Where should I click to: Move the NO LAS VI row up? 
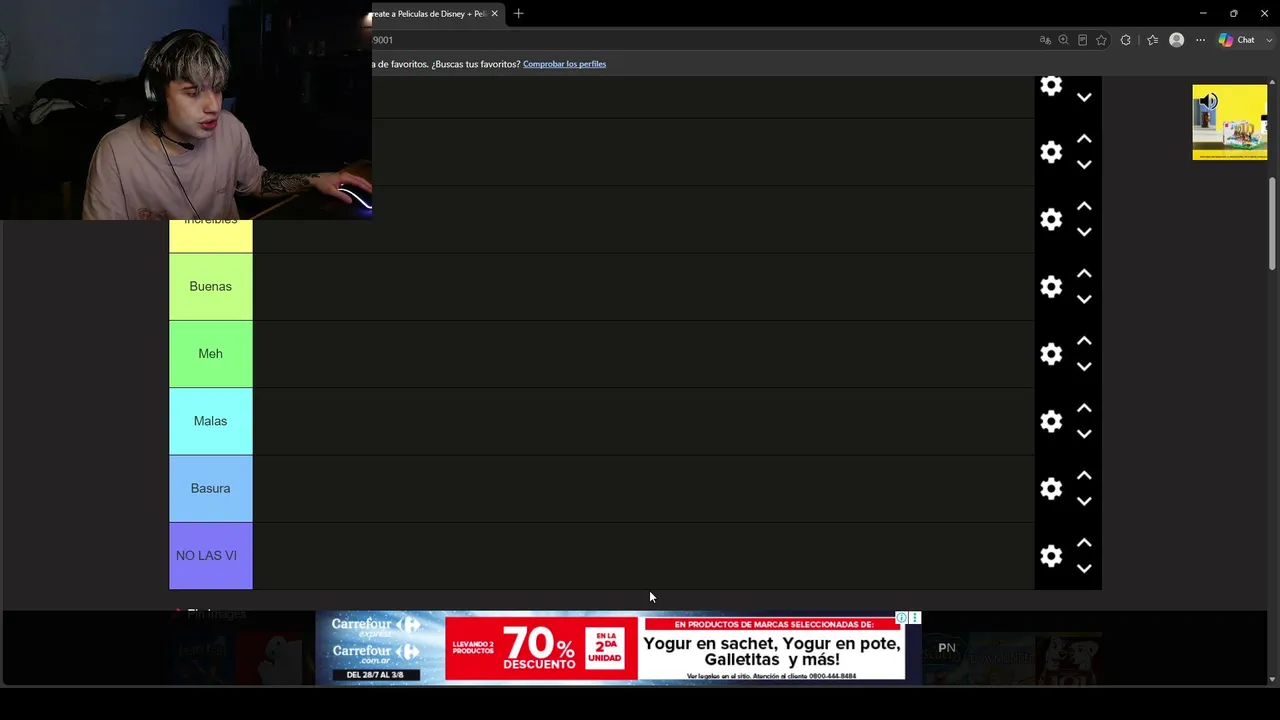[x=1084, y=542]
